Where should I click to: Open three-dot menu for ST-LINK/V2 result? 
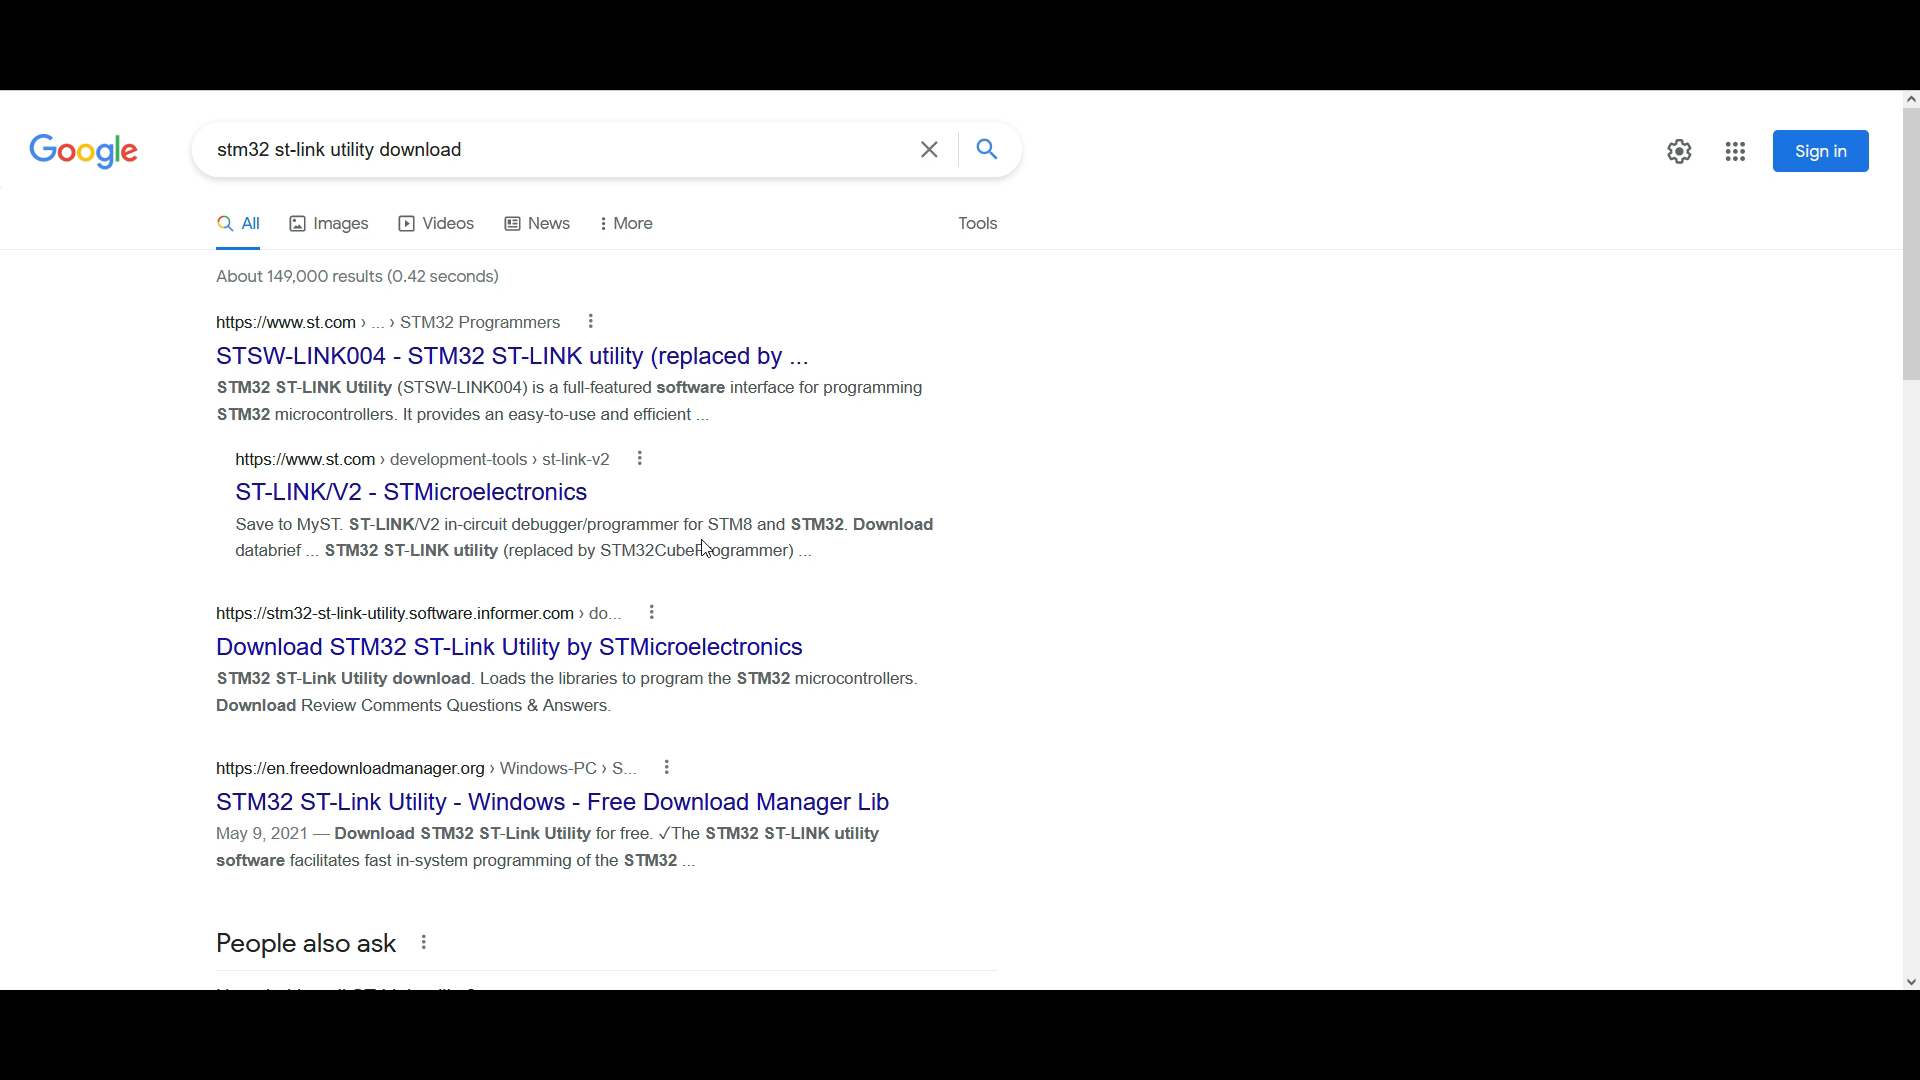[640, 459]
